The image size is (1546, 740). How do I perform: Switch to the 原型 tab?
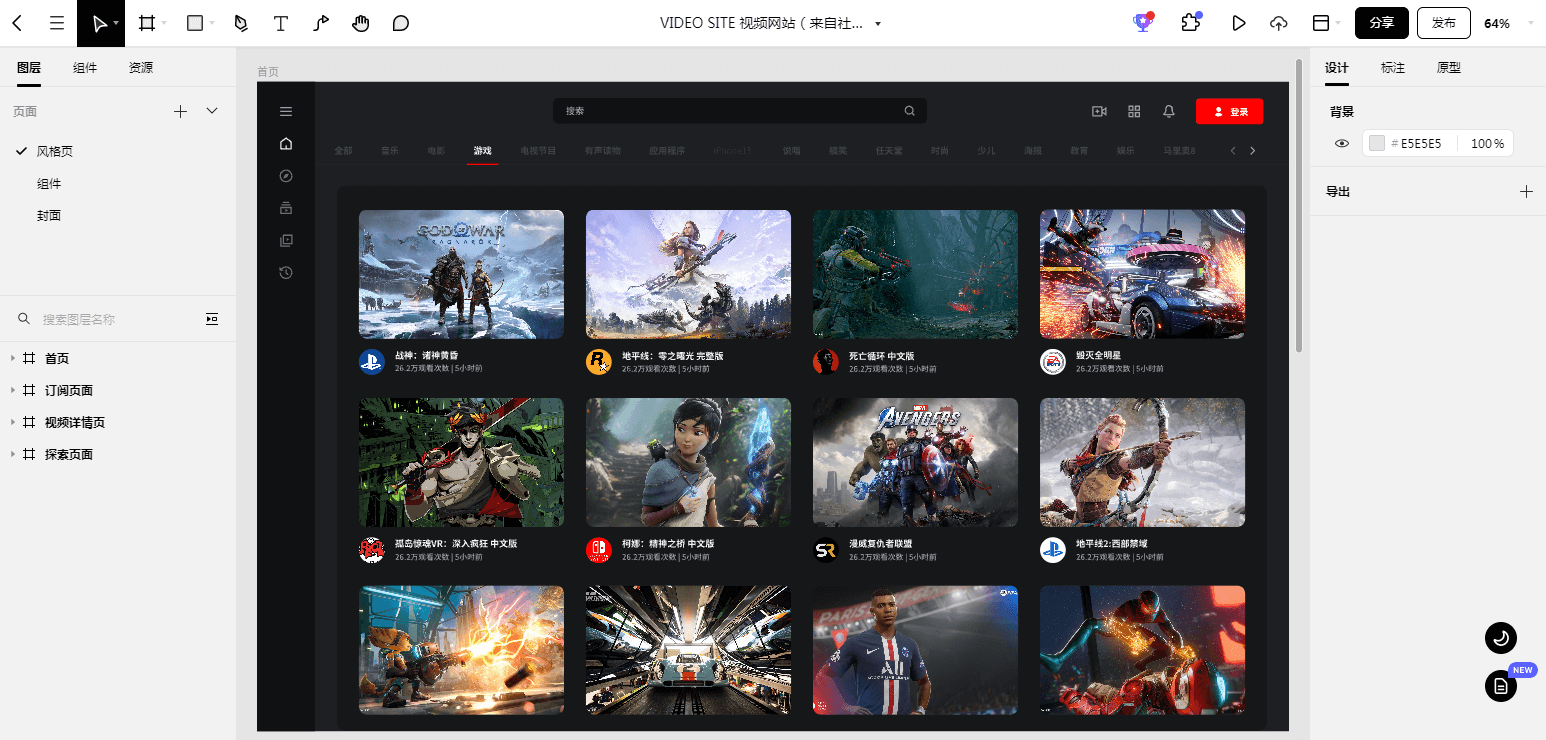[x=1449, y=68]
